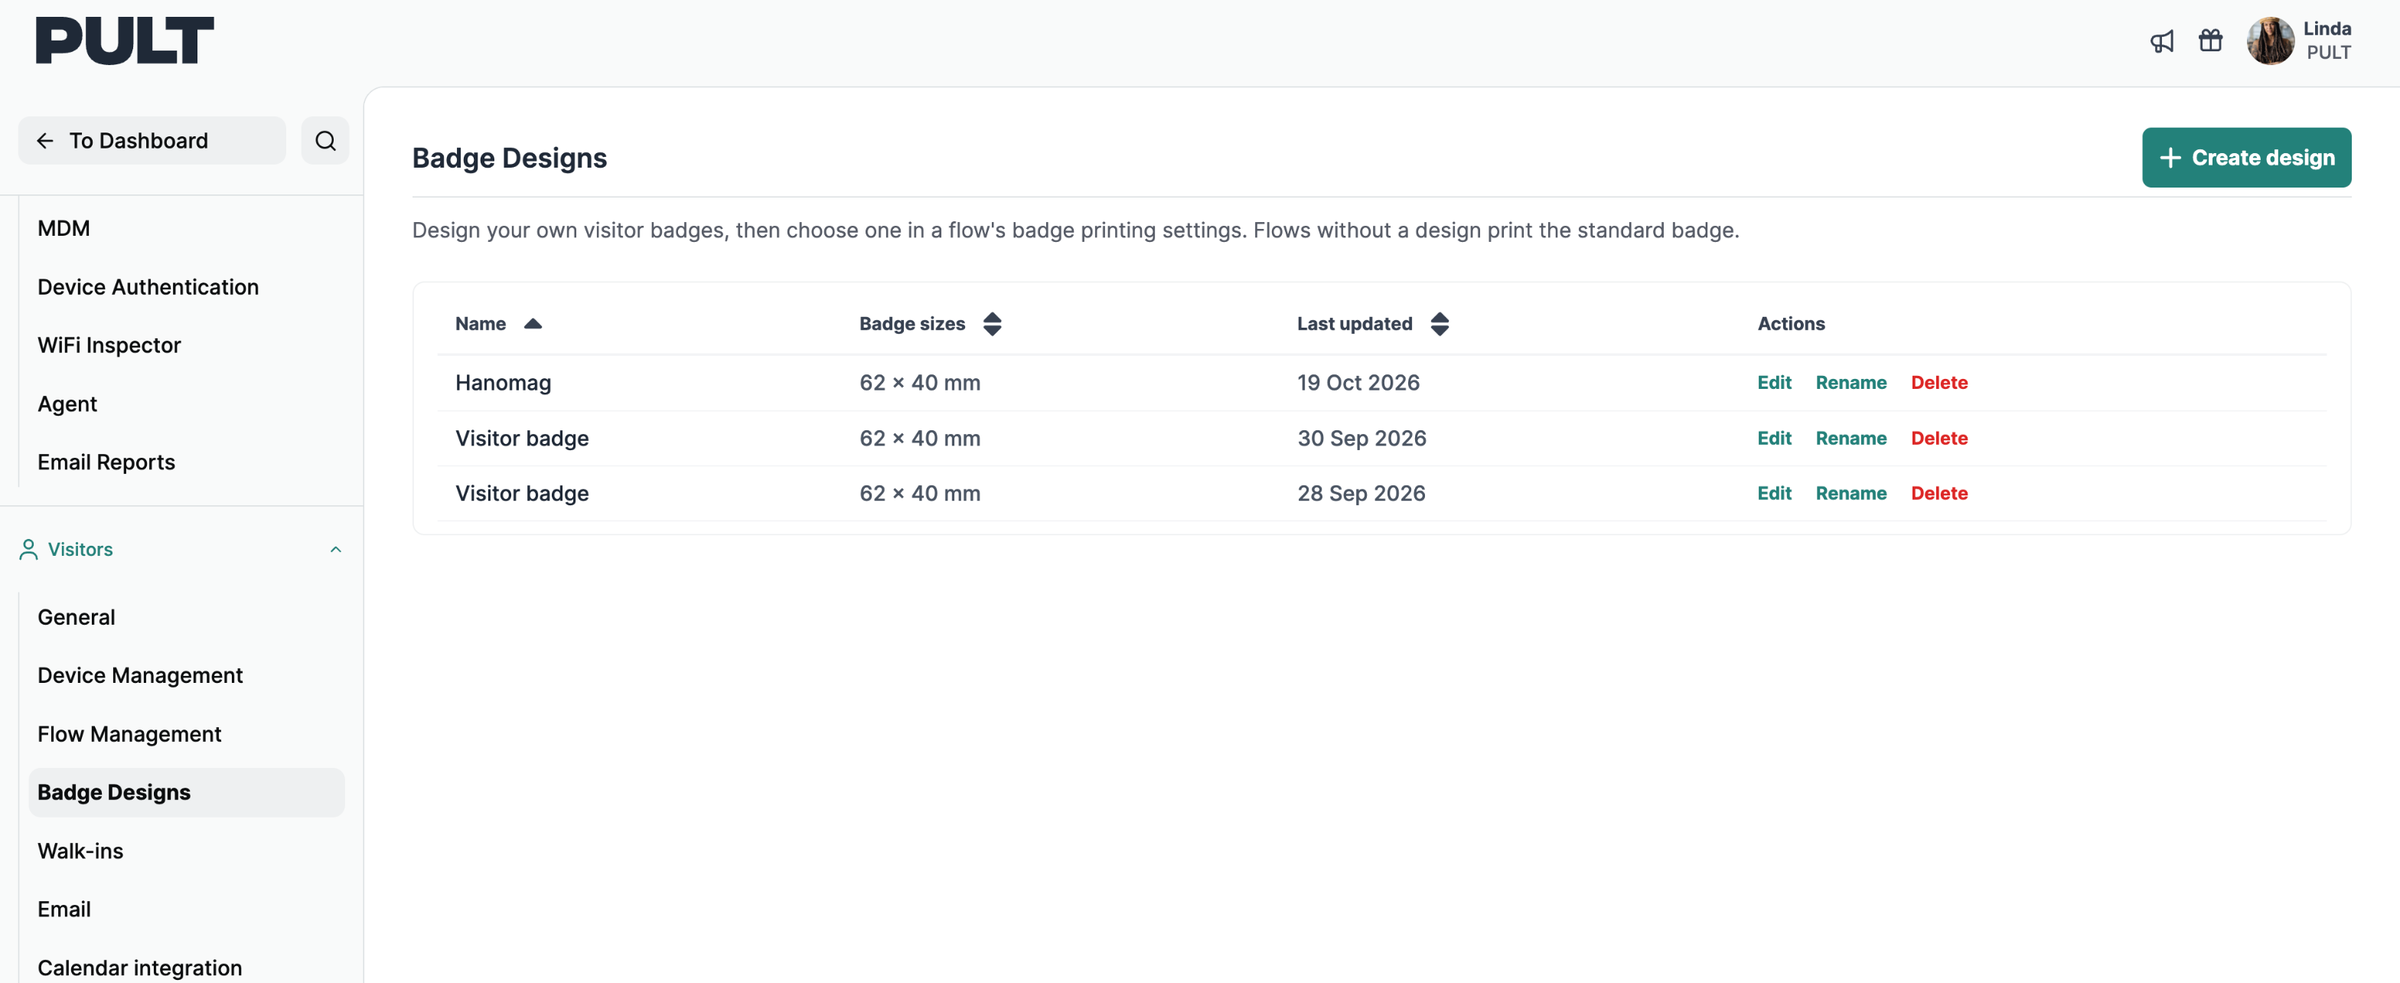Open the announcements megaphone icon
2400x983 pixels.
pyautogui.click(x=2162, y=41)
